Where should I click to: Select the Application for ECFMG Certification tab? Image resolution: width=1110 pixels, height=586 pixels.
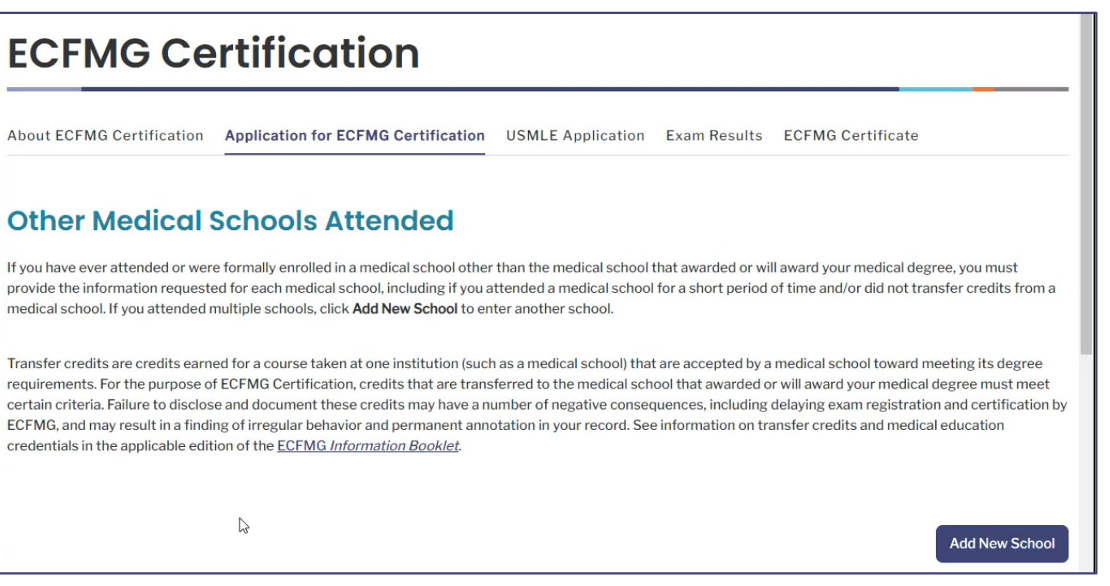355,135
